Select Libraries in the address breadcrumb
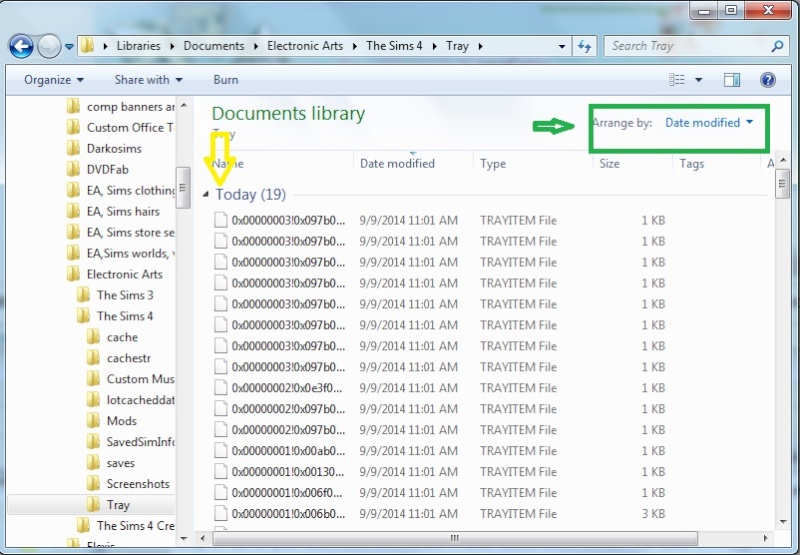The width and height of the screenshot is (800, 555). pos(138,46)
